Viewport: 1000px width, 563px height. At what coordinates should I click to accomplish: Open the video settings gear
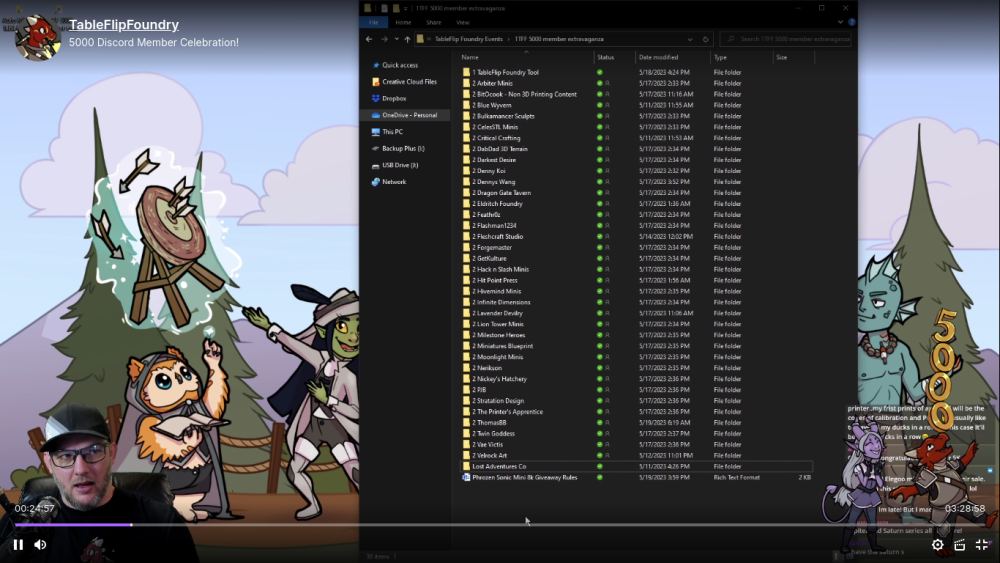938,545
